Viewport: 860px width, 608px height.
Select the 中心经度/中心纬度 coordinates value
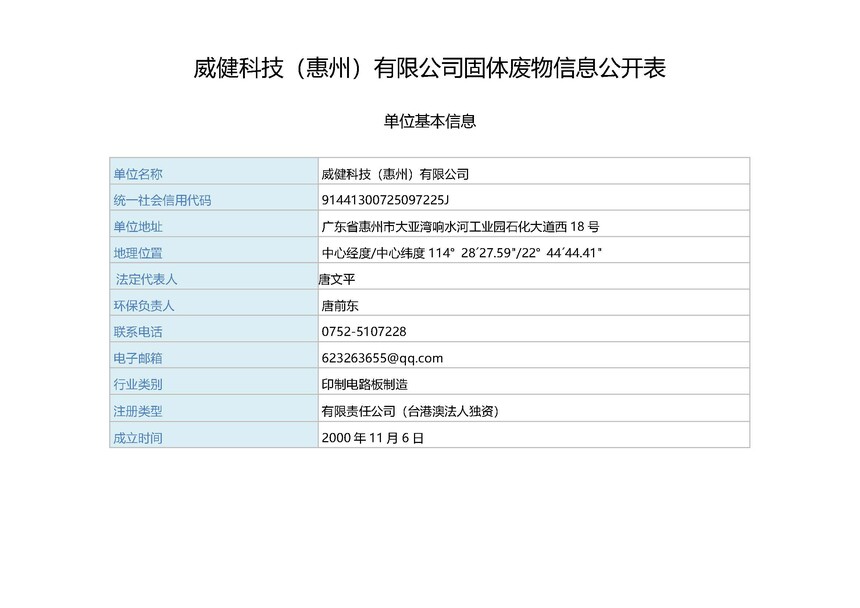[x=460, y=252]
